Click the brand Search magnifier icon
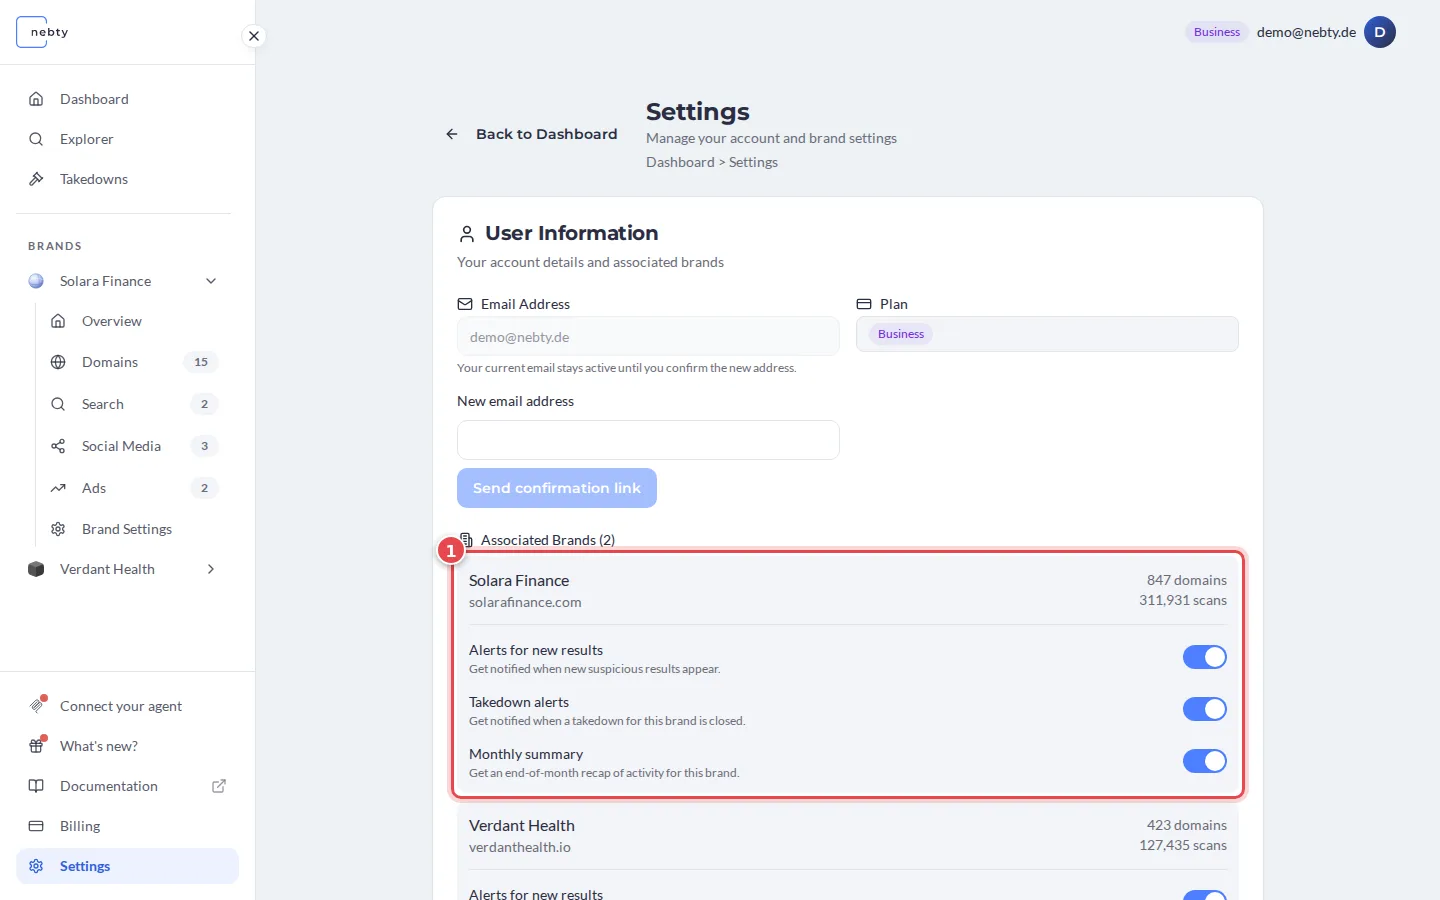Screen dimensions: 1440x900 tap(58, 404)
